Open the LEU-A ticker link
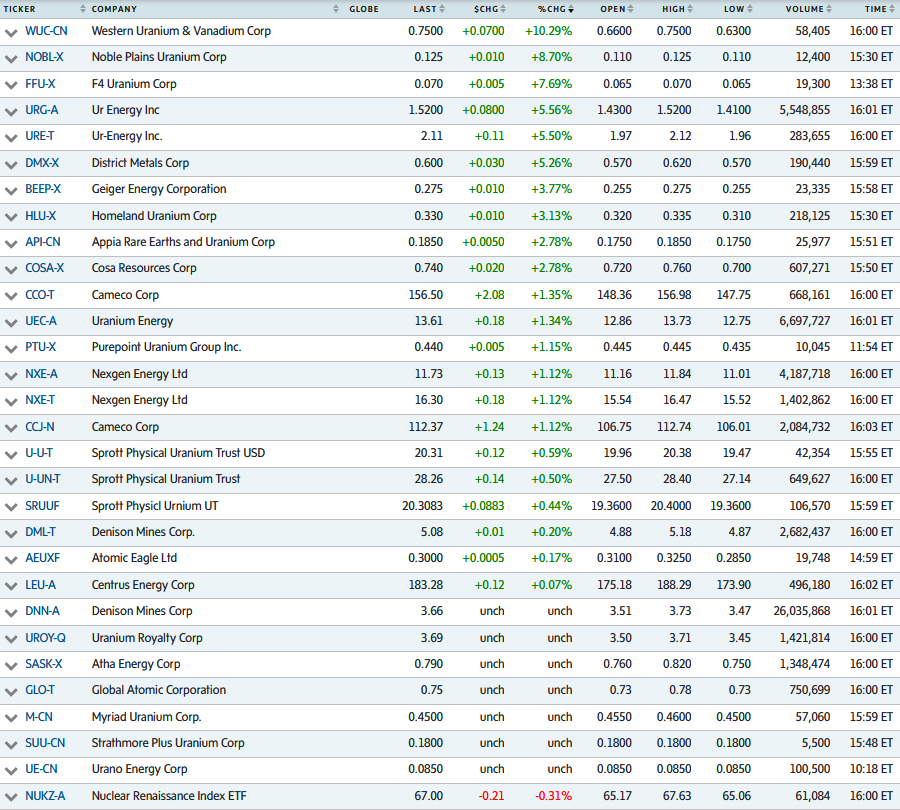This screenshot has height=810, width=900. point(40,585)
